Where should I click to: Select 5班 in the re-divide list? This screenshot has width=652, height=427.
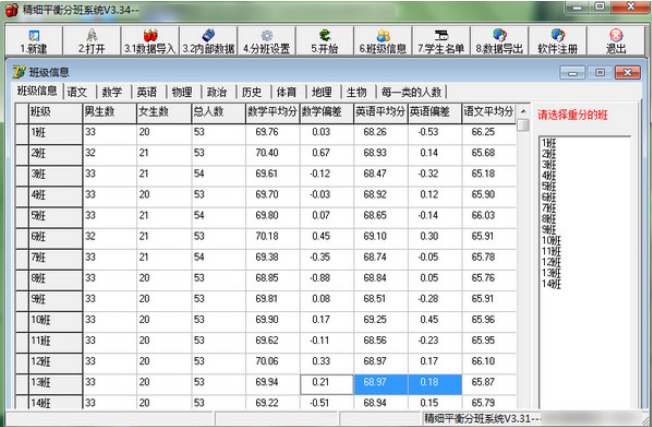click(x=547, y=185)
